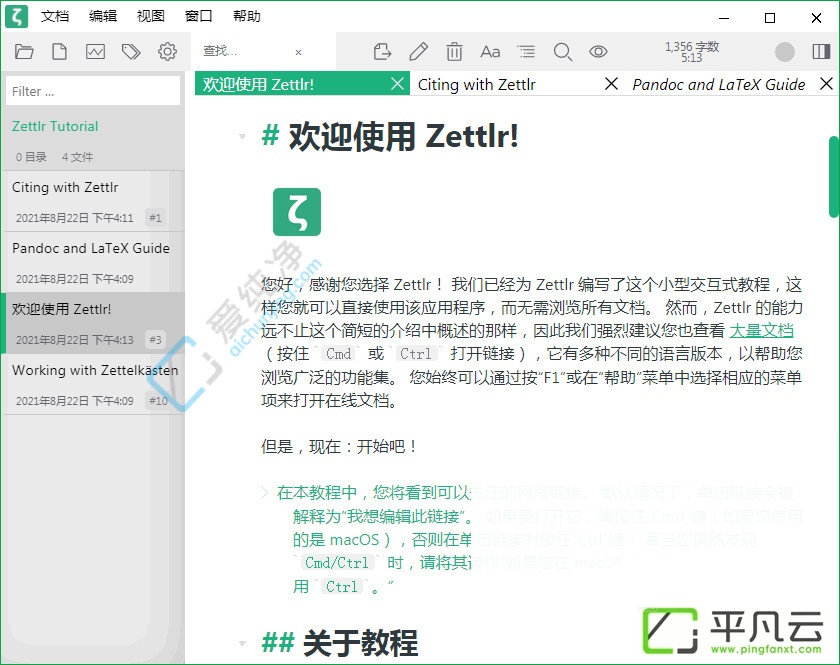Click the export/share document icon
The width and height of the screenshot is (840, 665).
(382, 52)
